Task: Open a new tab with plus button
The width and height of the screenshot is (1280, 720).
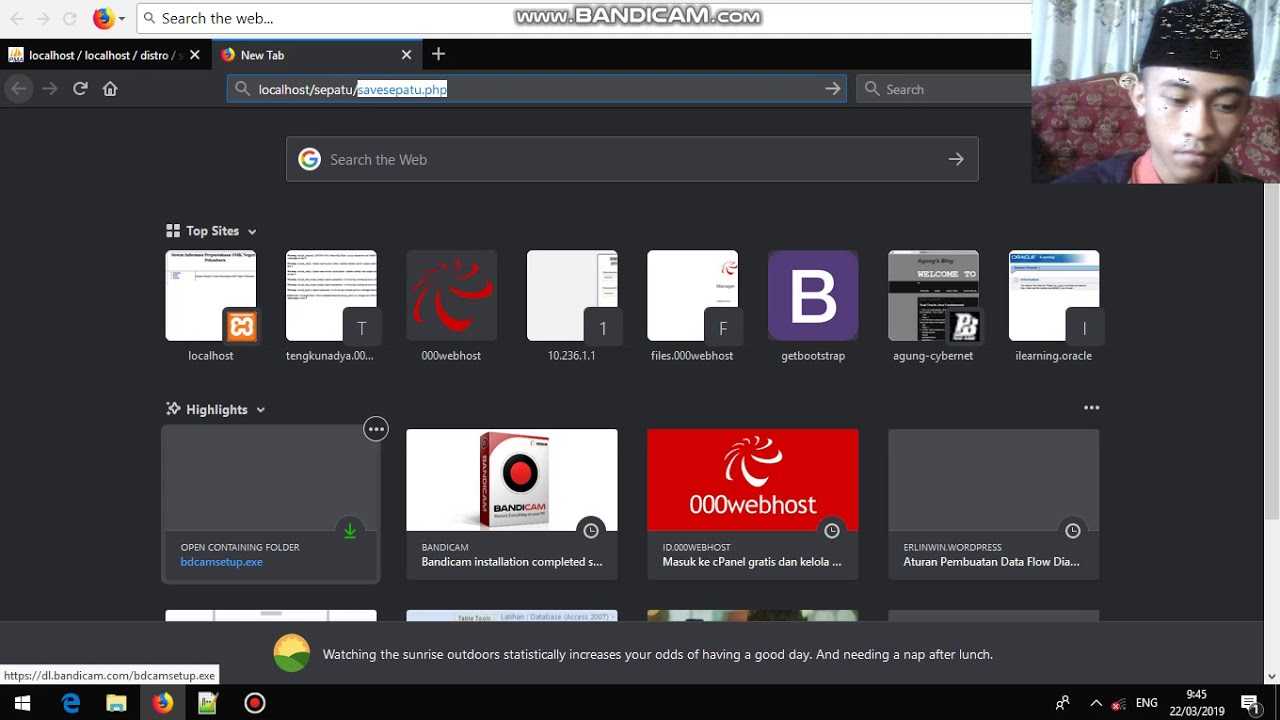Action: [x=438, y=54]
